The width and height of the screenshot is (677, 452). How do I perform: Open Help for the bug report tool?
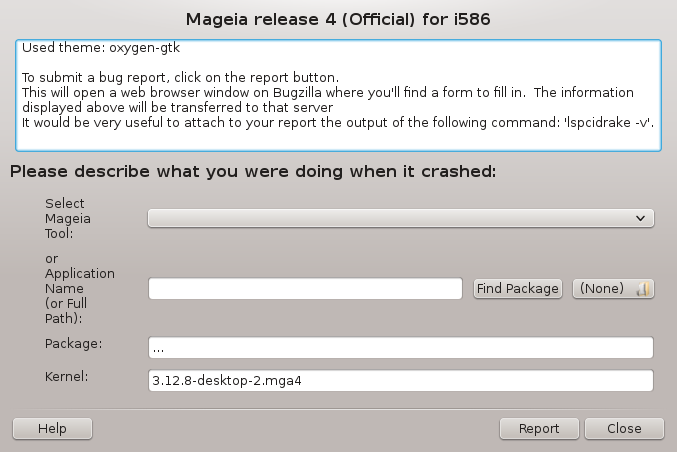coord(52,428)
